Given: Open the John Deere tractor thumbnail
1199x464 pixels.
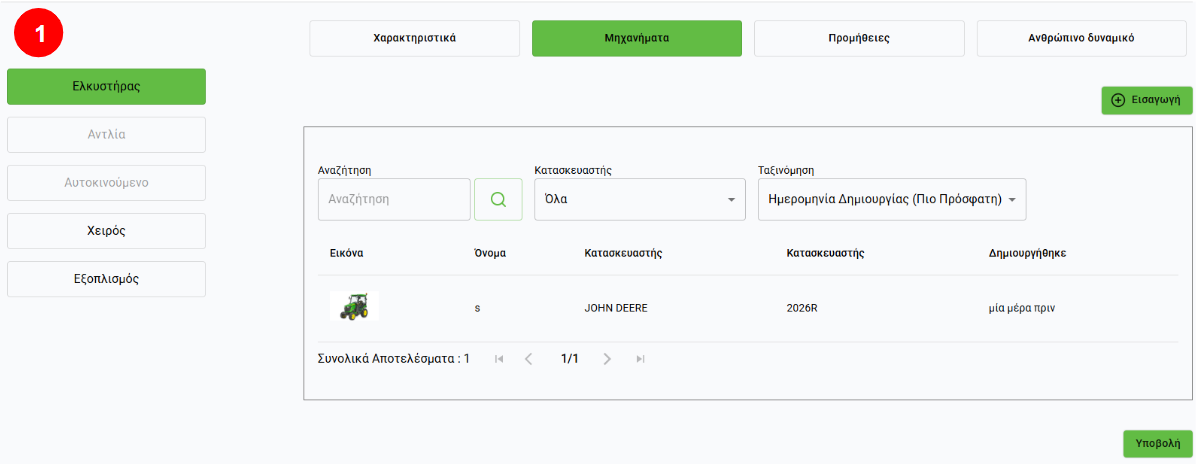Looking at the screenshot, I should (x=354, y=307).
